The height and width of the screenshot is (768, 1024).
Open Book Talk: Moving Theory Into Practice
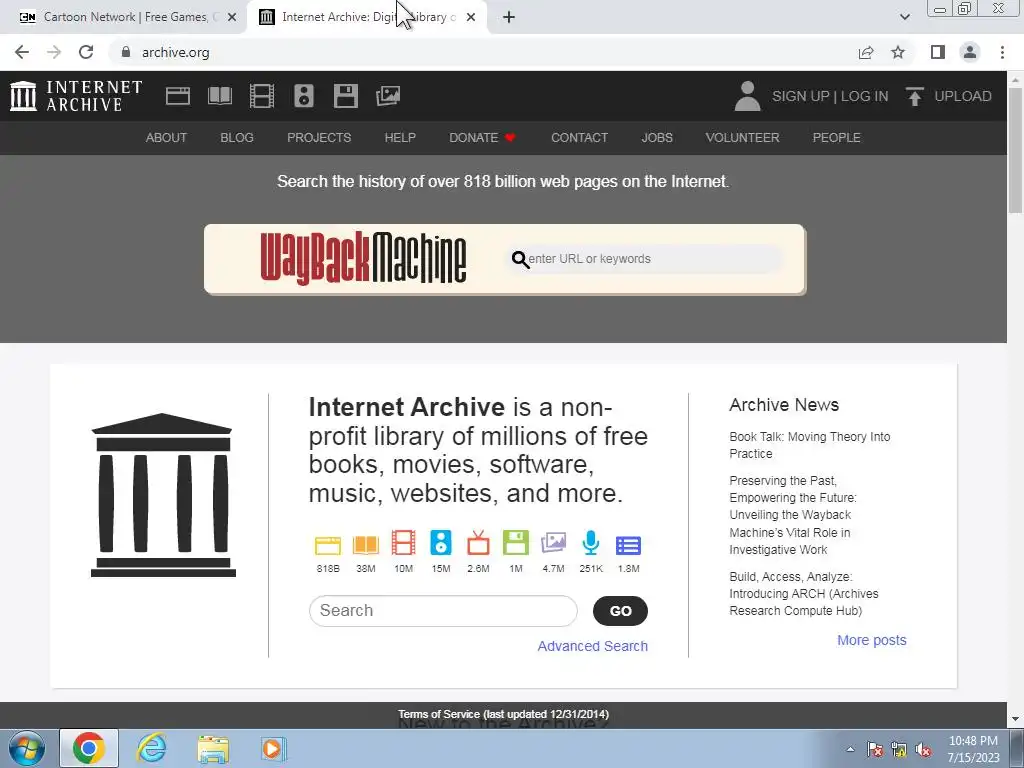point(810,445)
